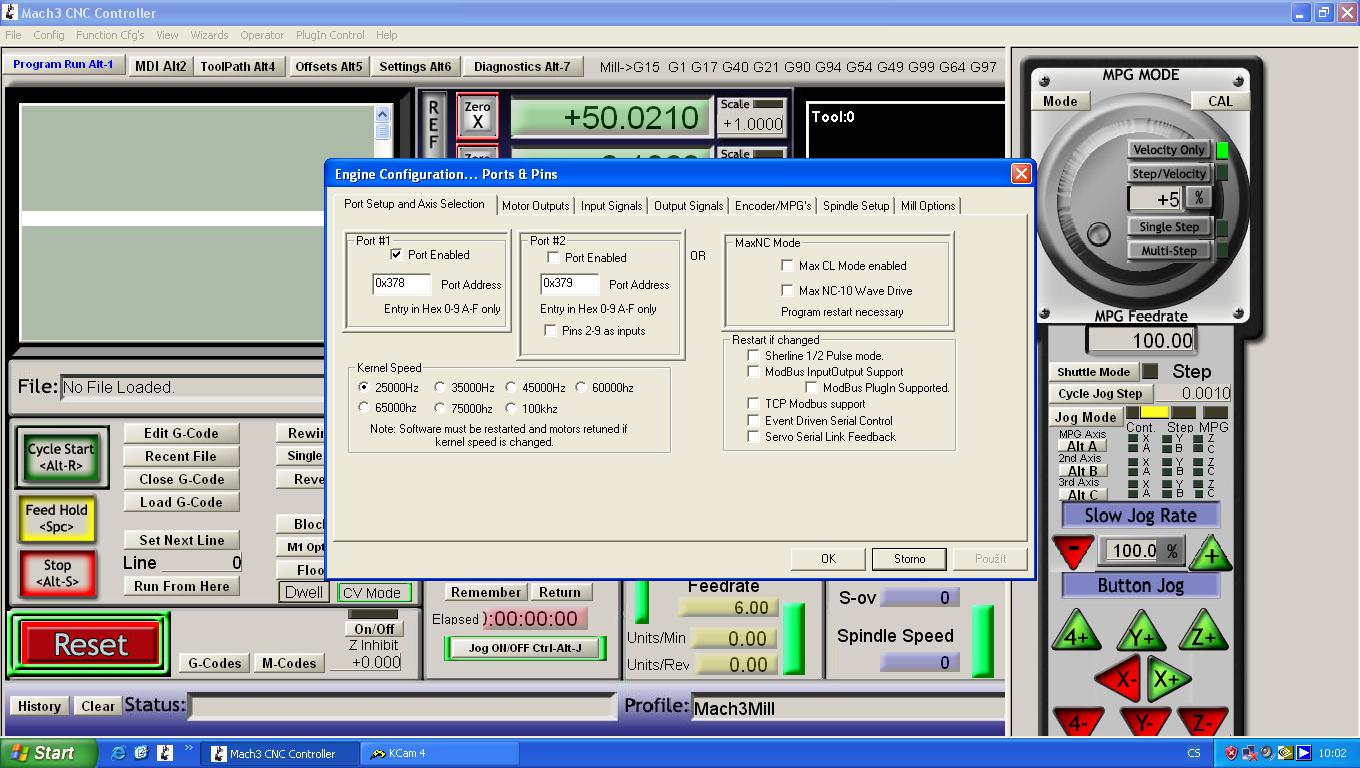The height and width of the screenshot is (768, 1360).
Task: Open the Config menu
Action: point(48,35)
